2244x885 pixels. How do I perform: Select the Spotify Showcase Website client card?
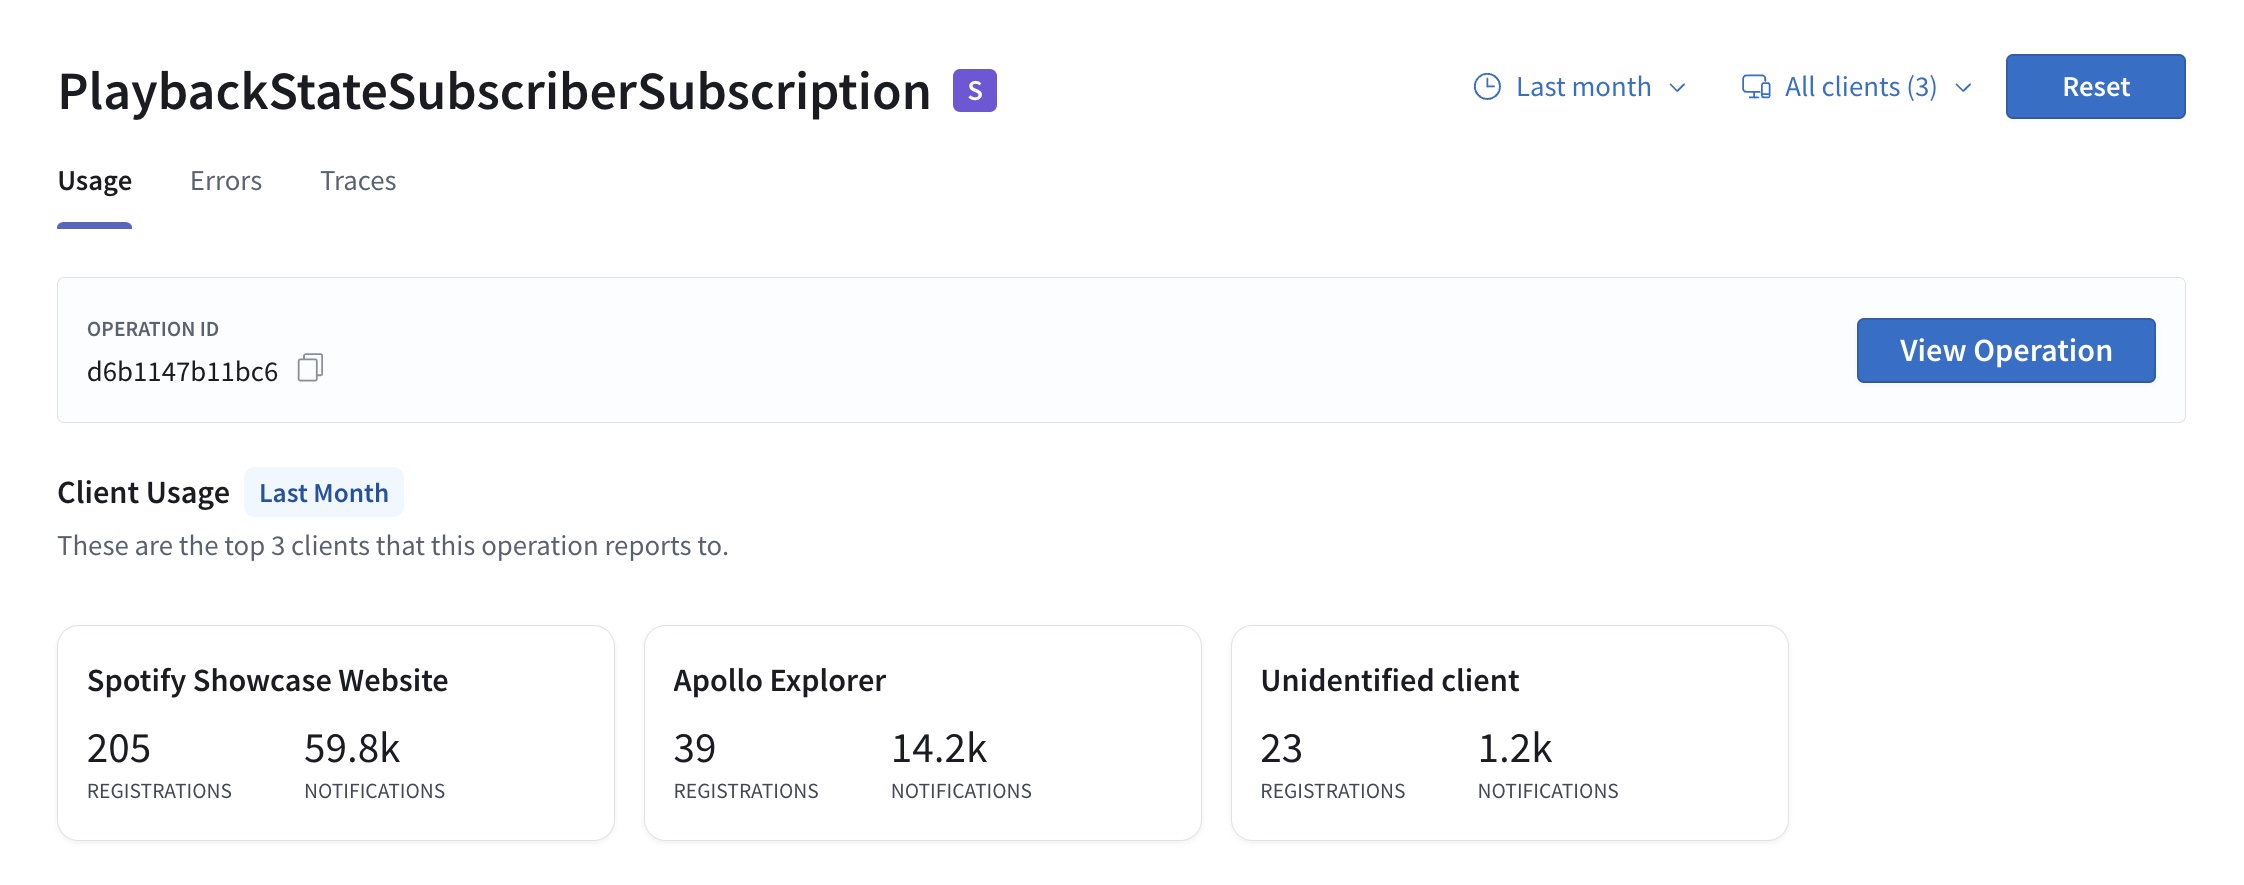pyautogui.click(x=337, y=731)
